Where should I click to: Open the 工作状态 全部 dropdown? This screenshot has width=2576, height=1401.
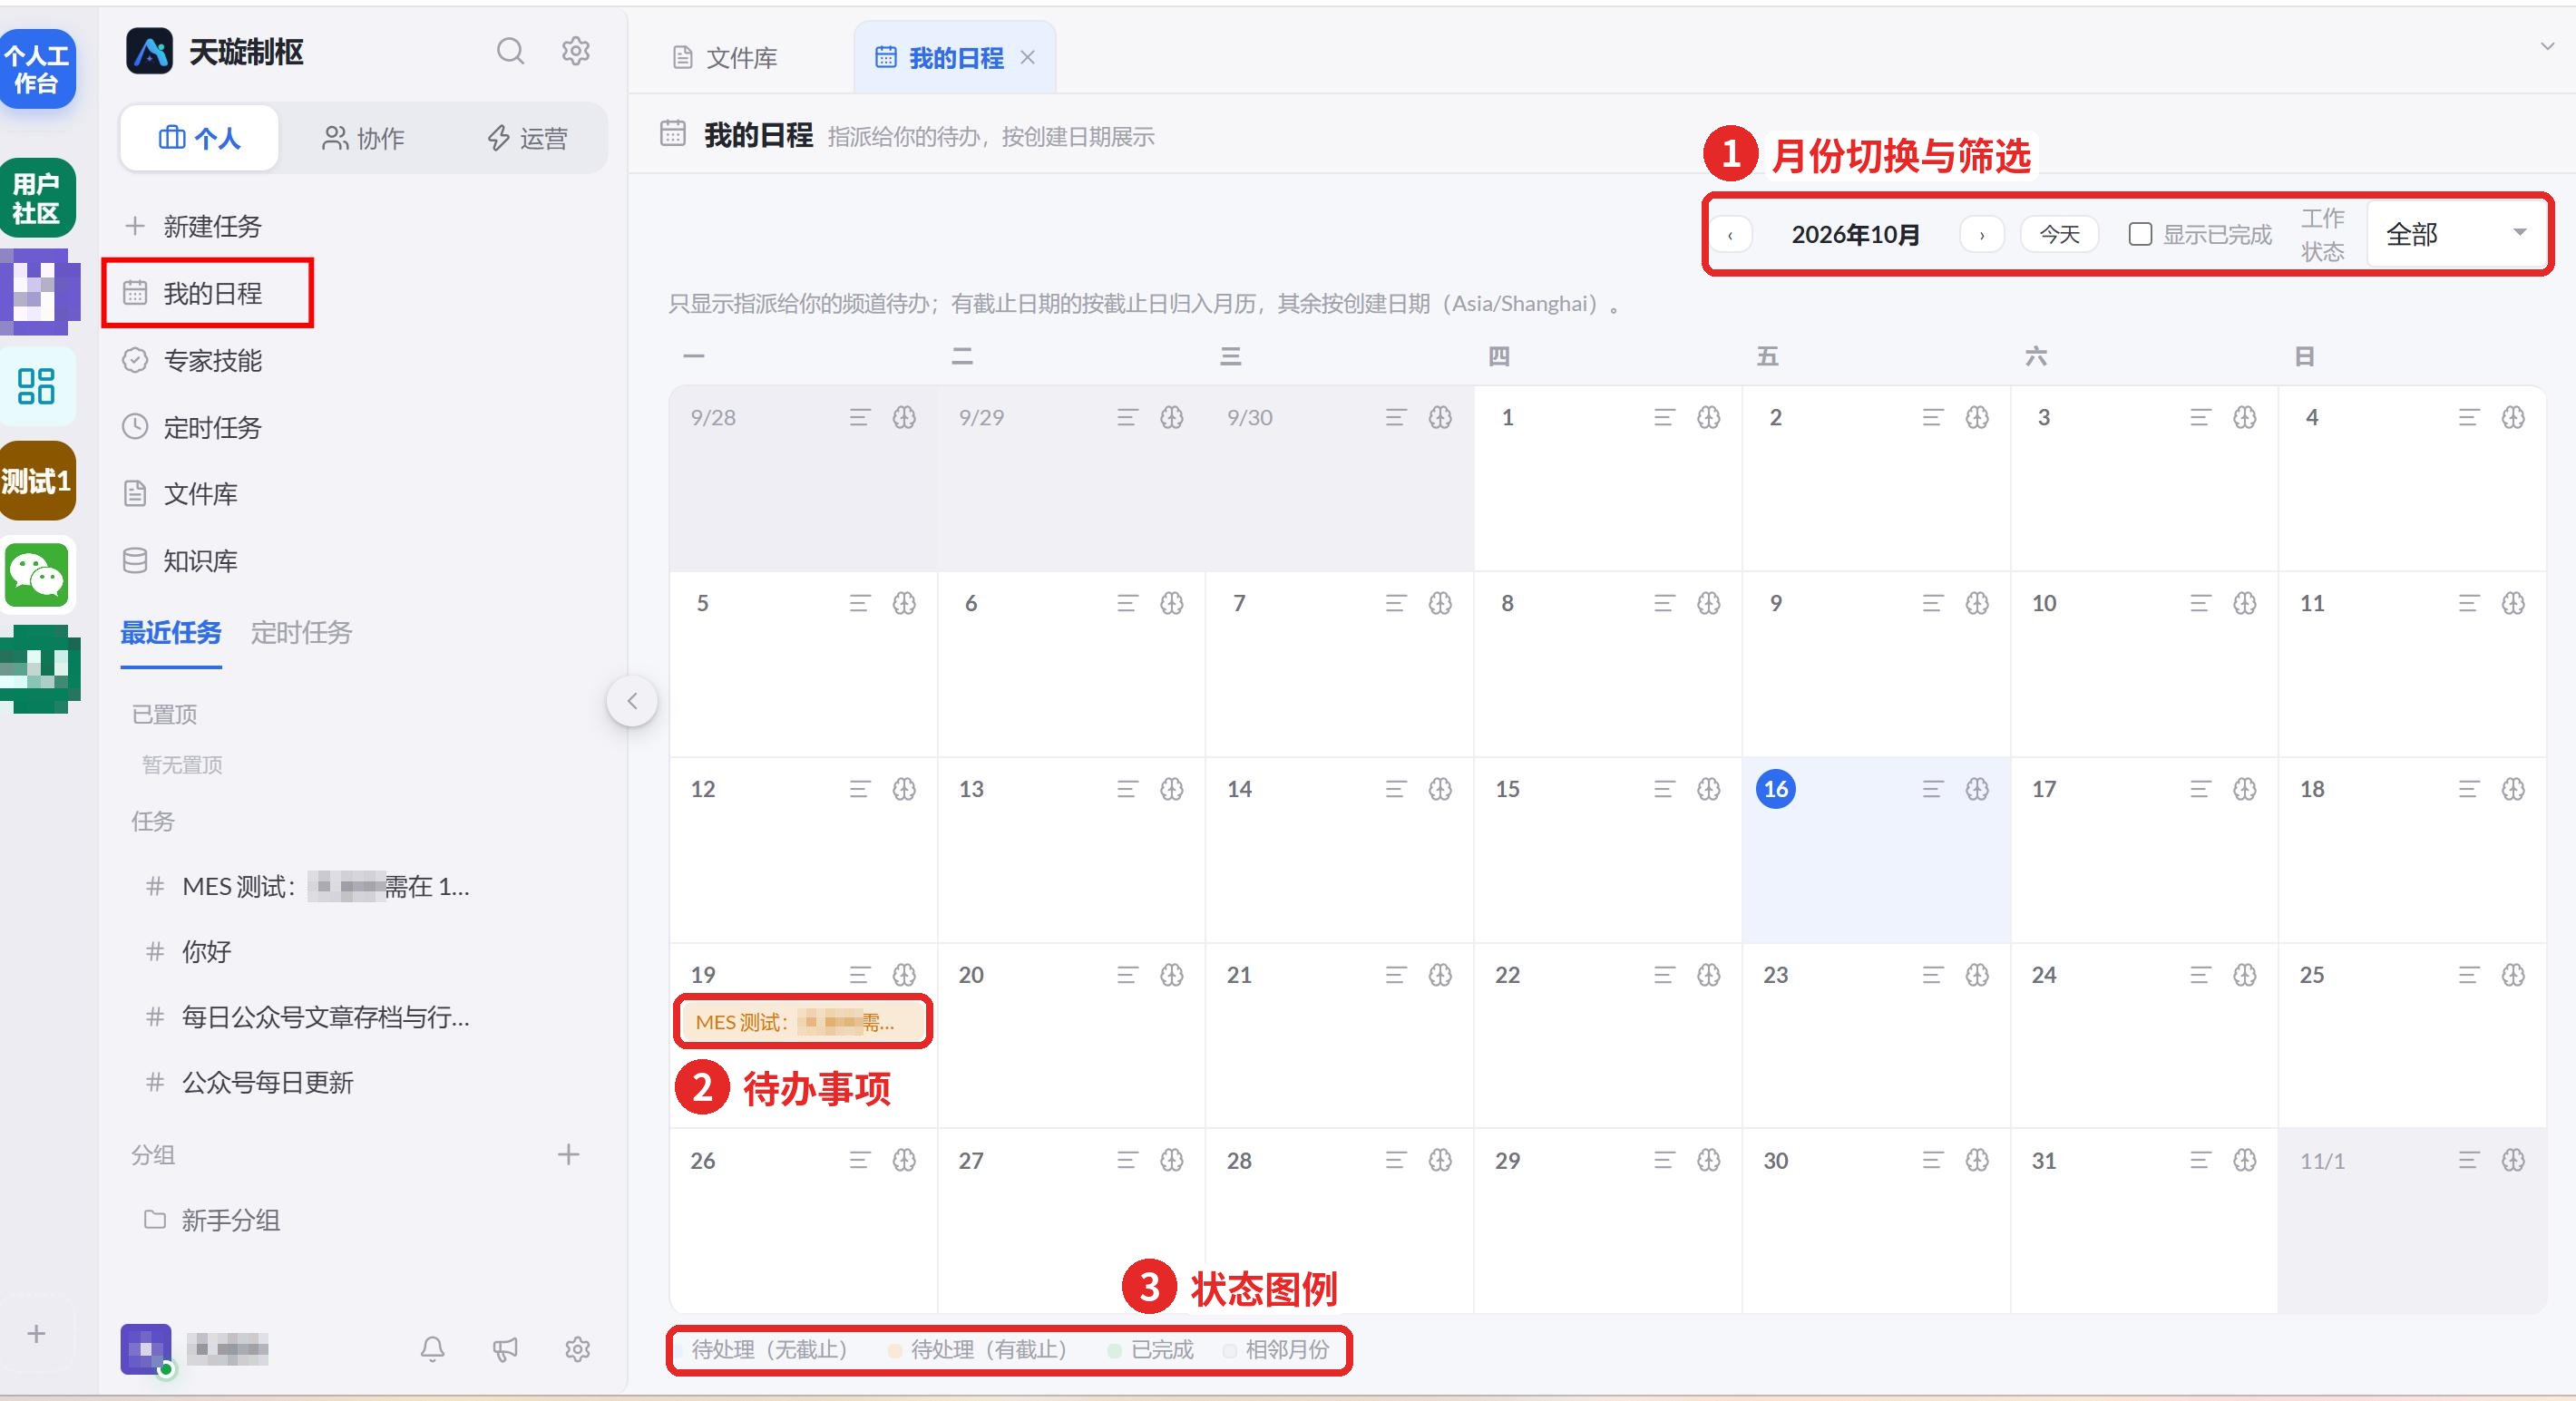tap(2457, 234)
